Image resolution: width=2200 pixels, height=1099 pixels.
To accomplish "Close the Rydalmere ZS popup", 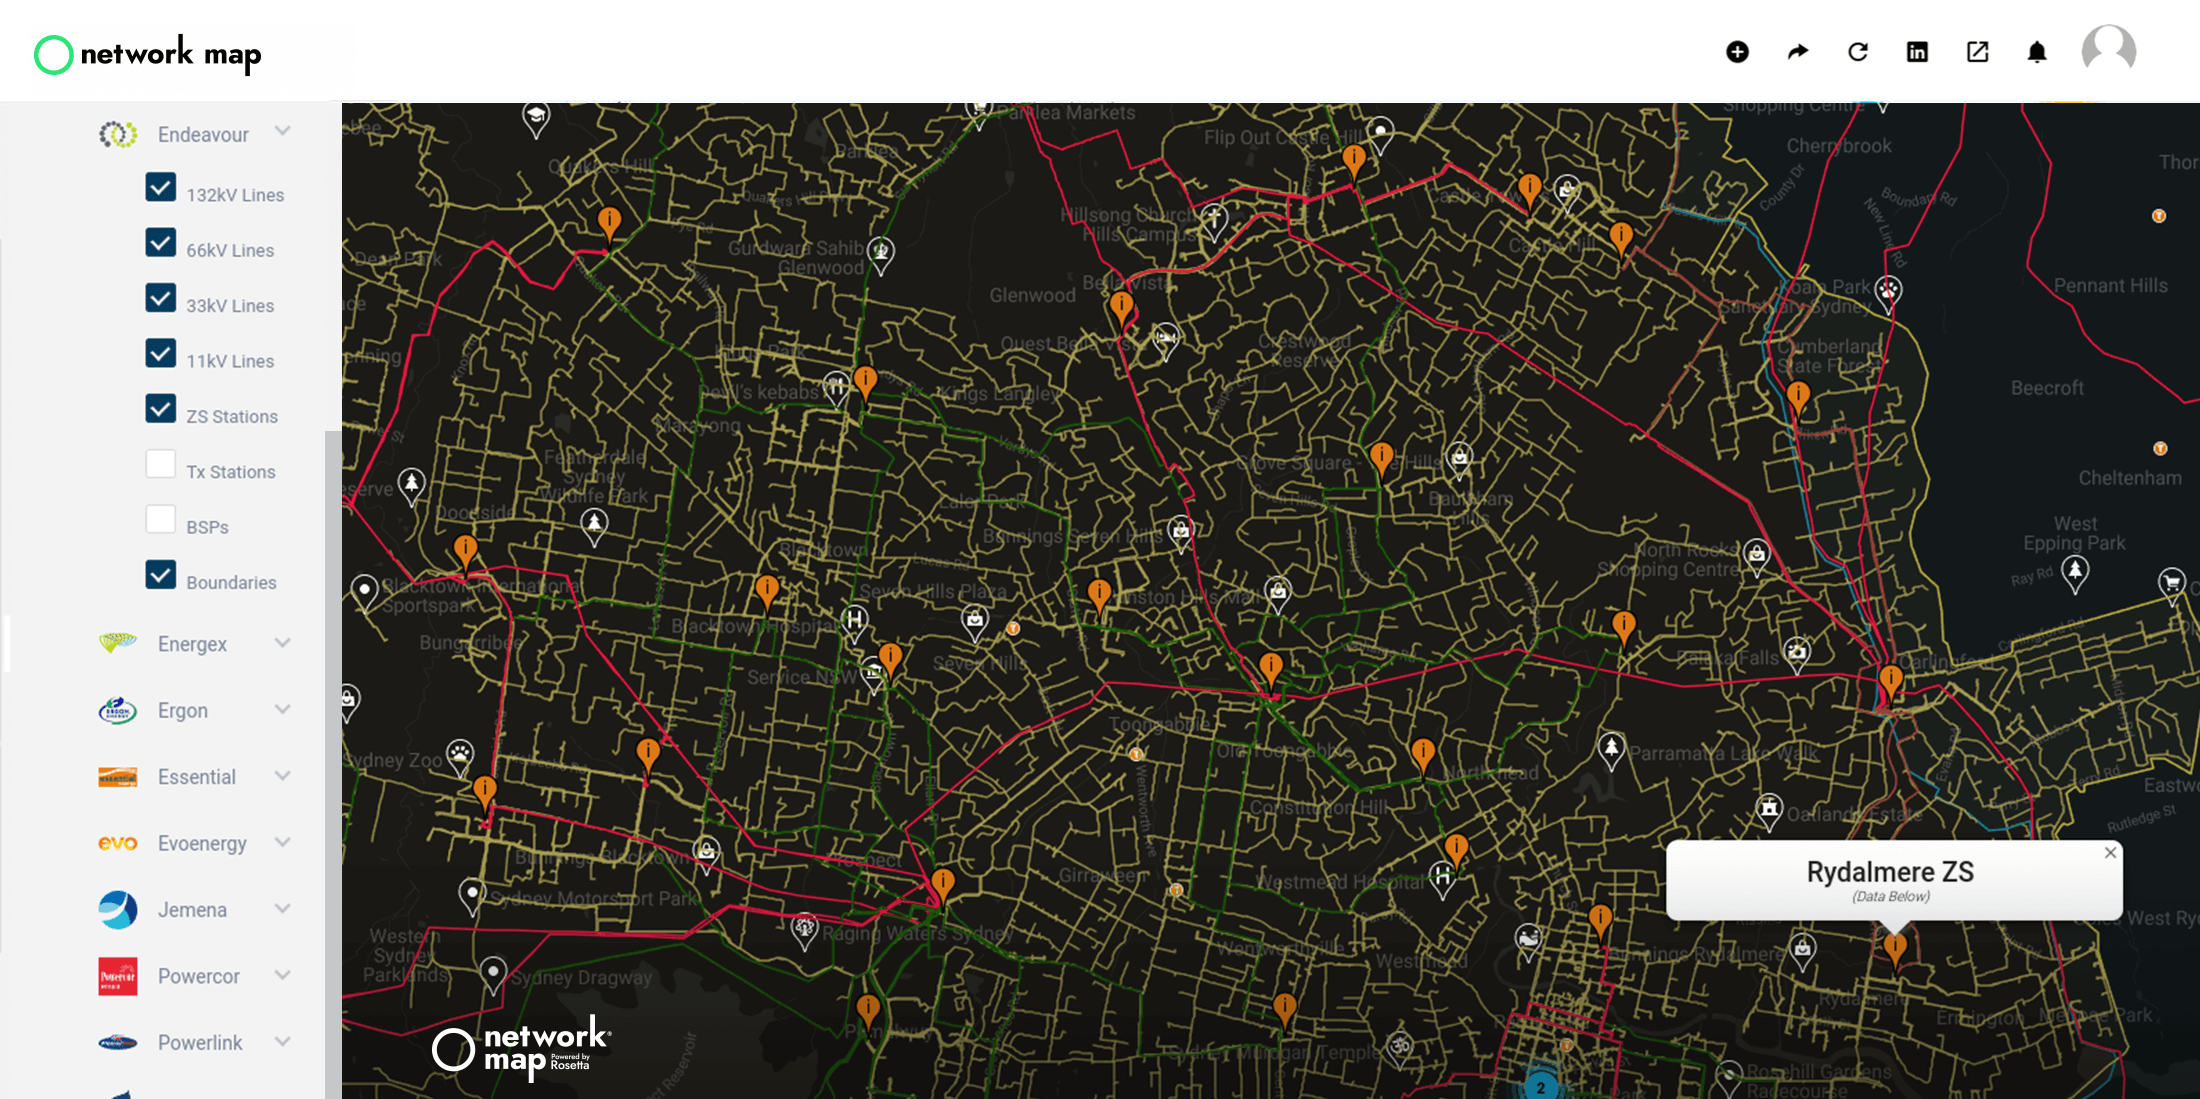I will coord(2111,852).
